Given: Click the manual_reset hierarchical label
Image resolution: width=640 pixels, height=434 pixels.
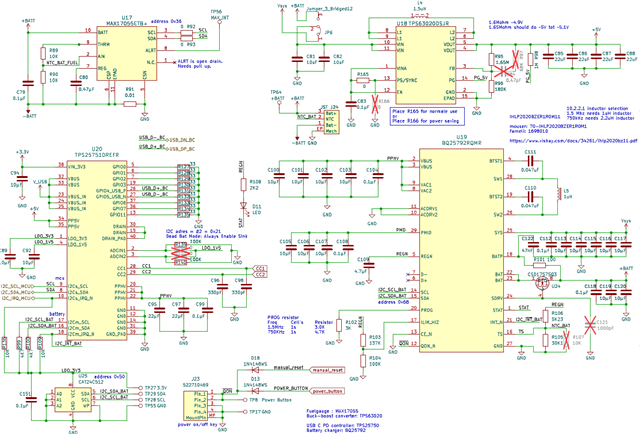Looking at the screenshot, I should (x=328, y=370).
